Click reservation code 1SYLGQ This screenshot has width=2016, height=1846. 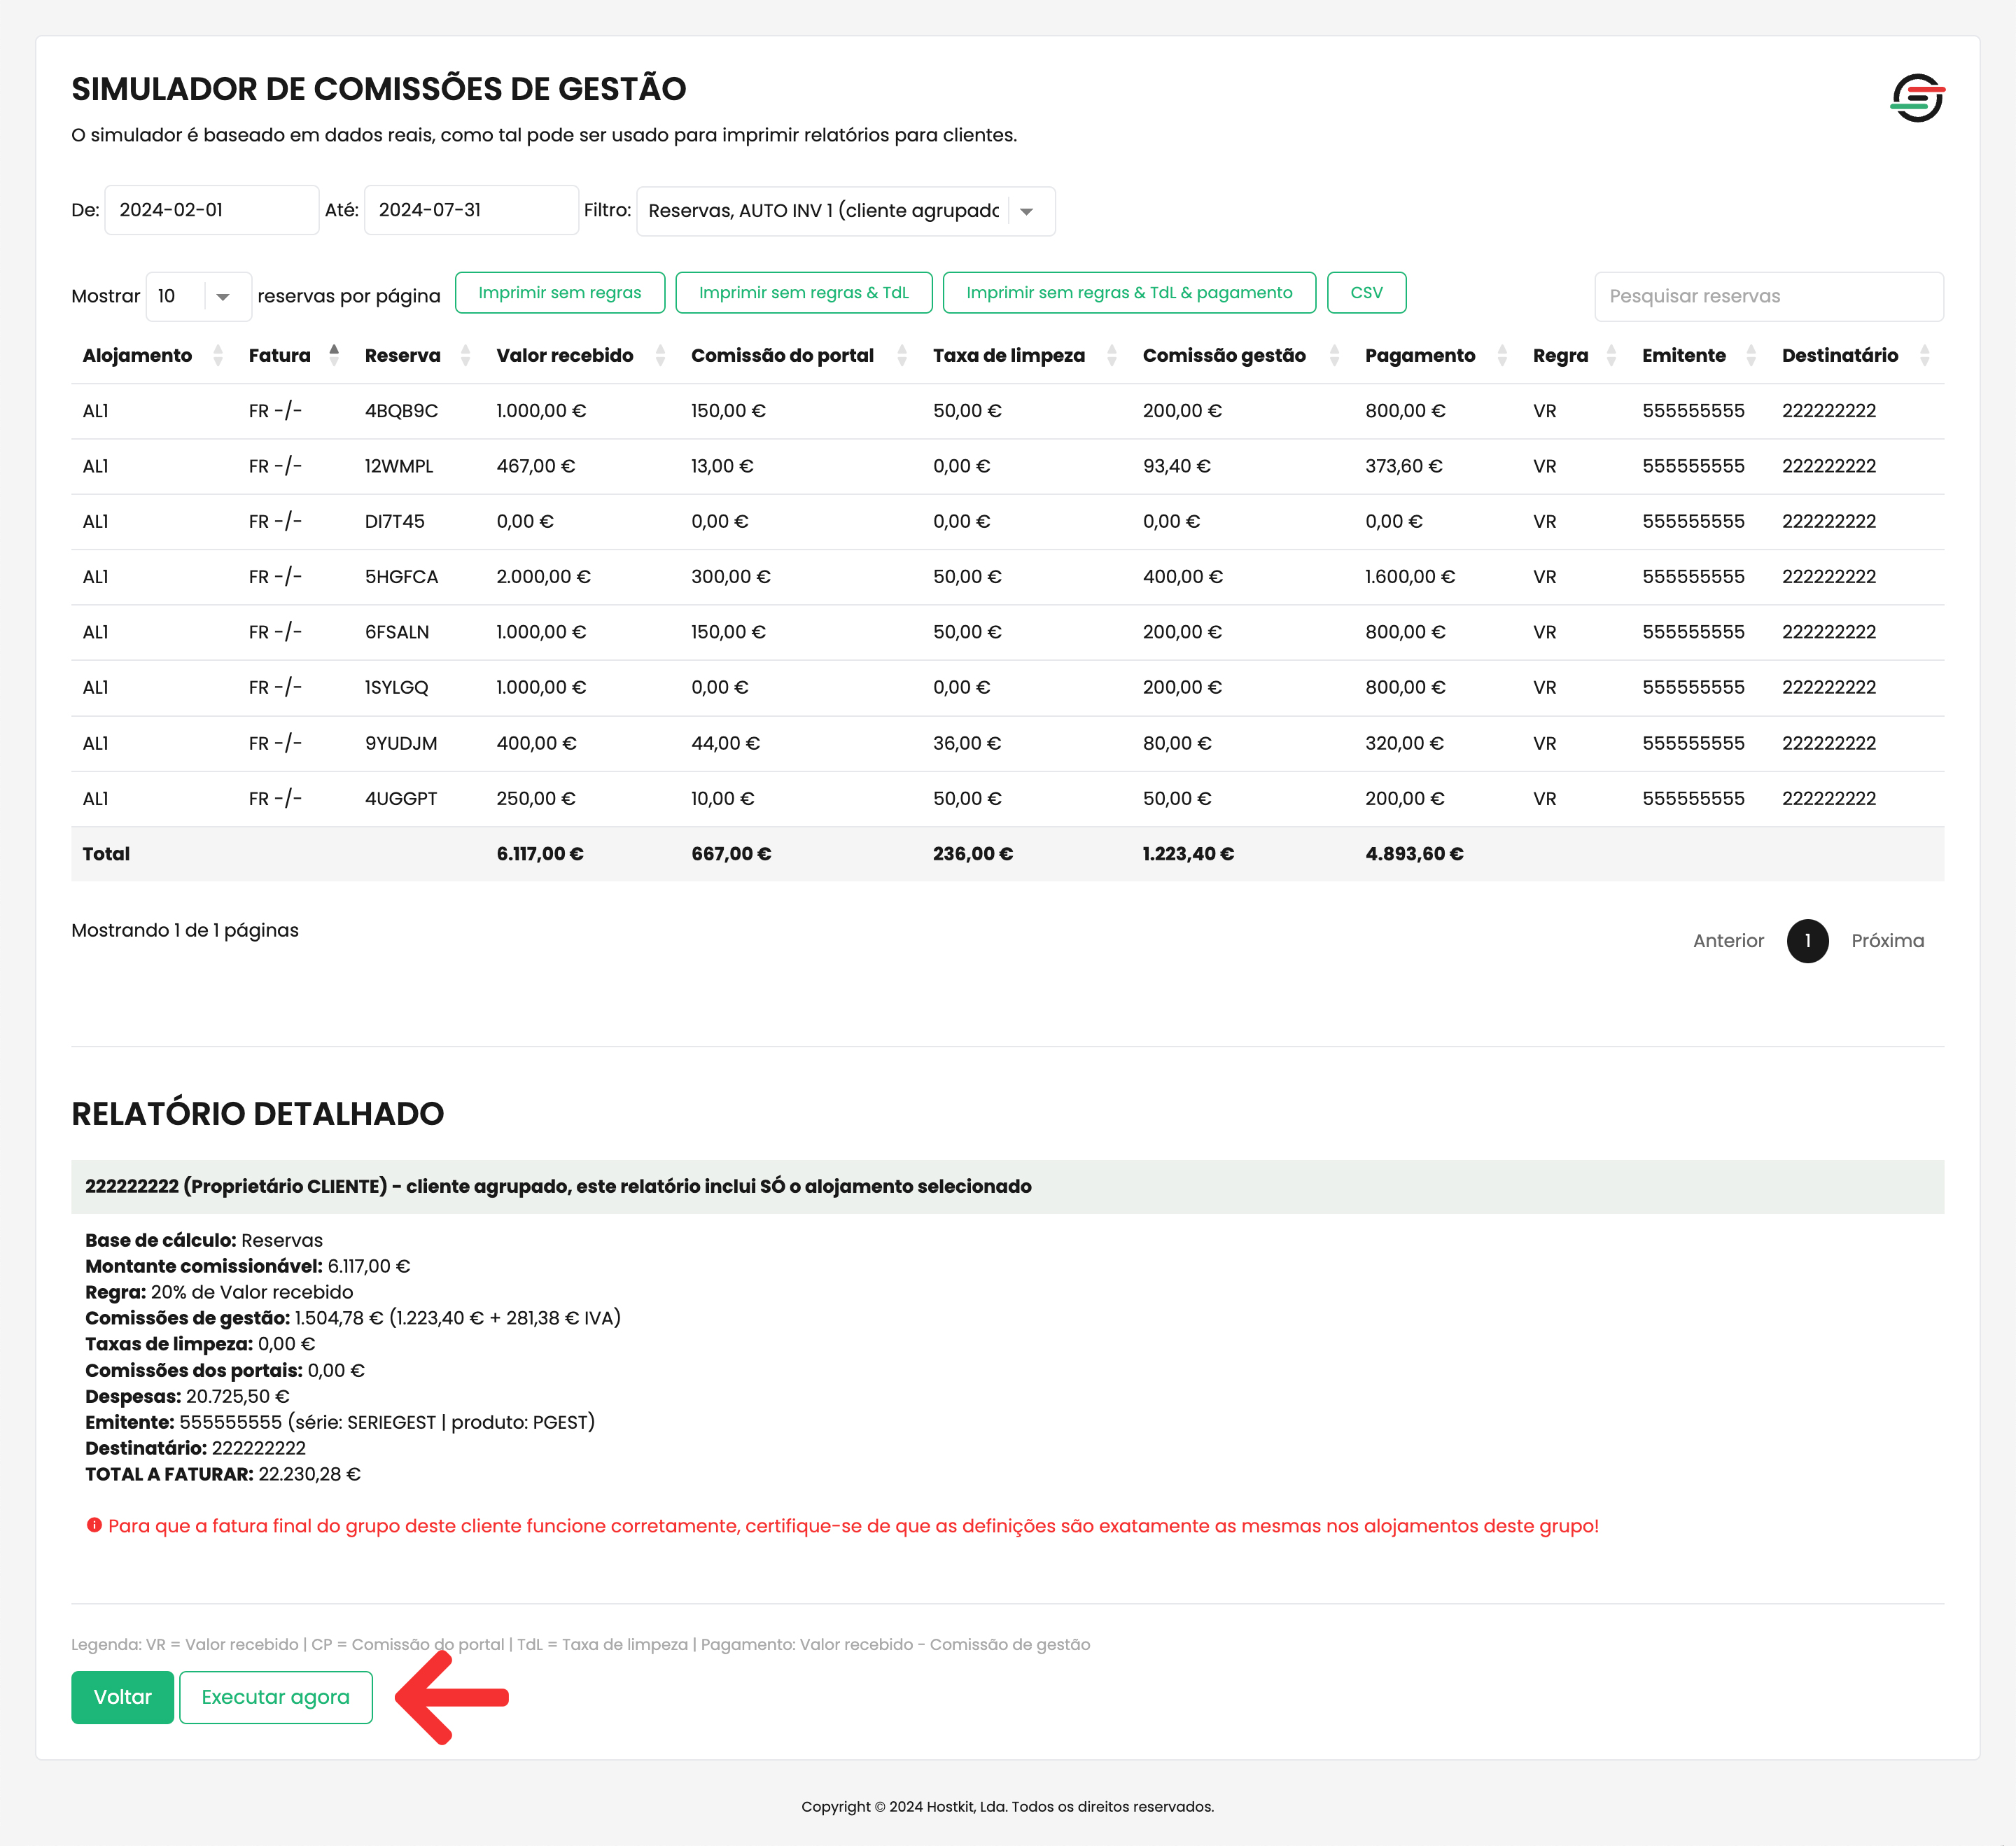click(396, 687)
